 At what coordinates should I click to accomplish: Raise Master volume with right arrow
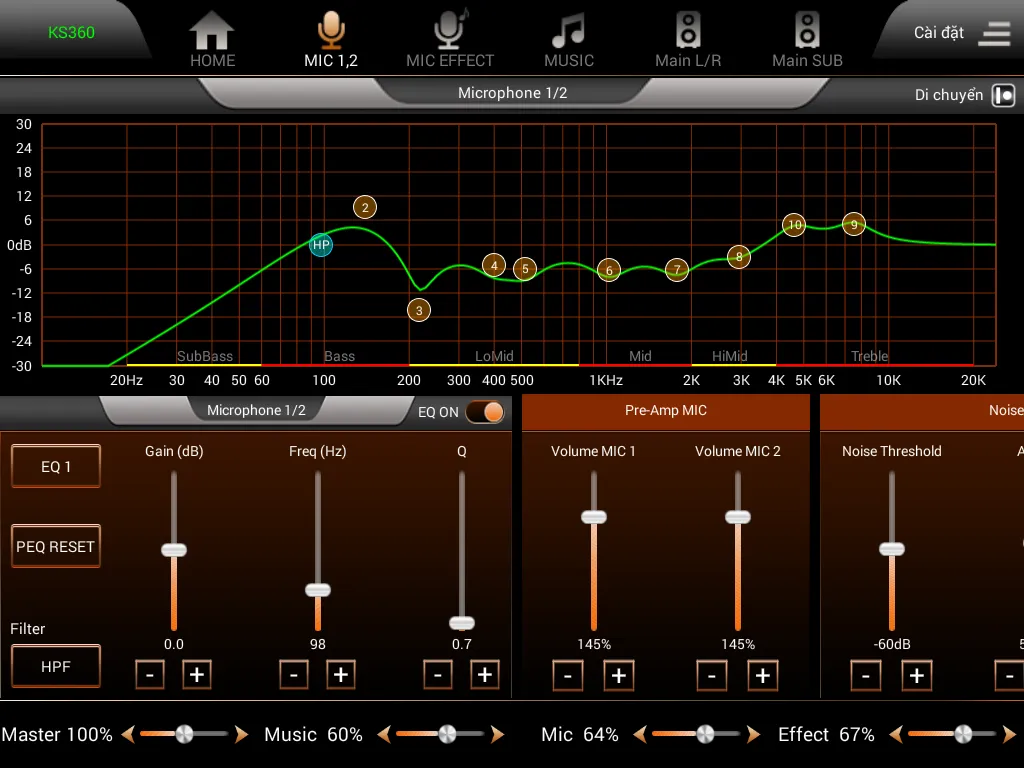241,735
